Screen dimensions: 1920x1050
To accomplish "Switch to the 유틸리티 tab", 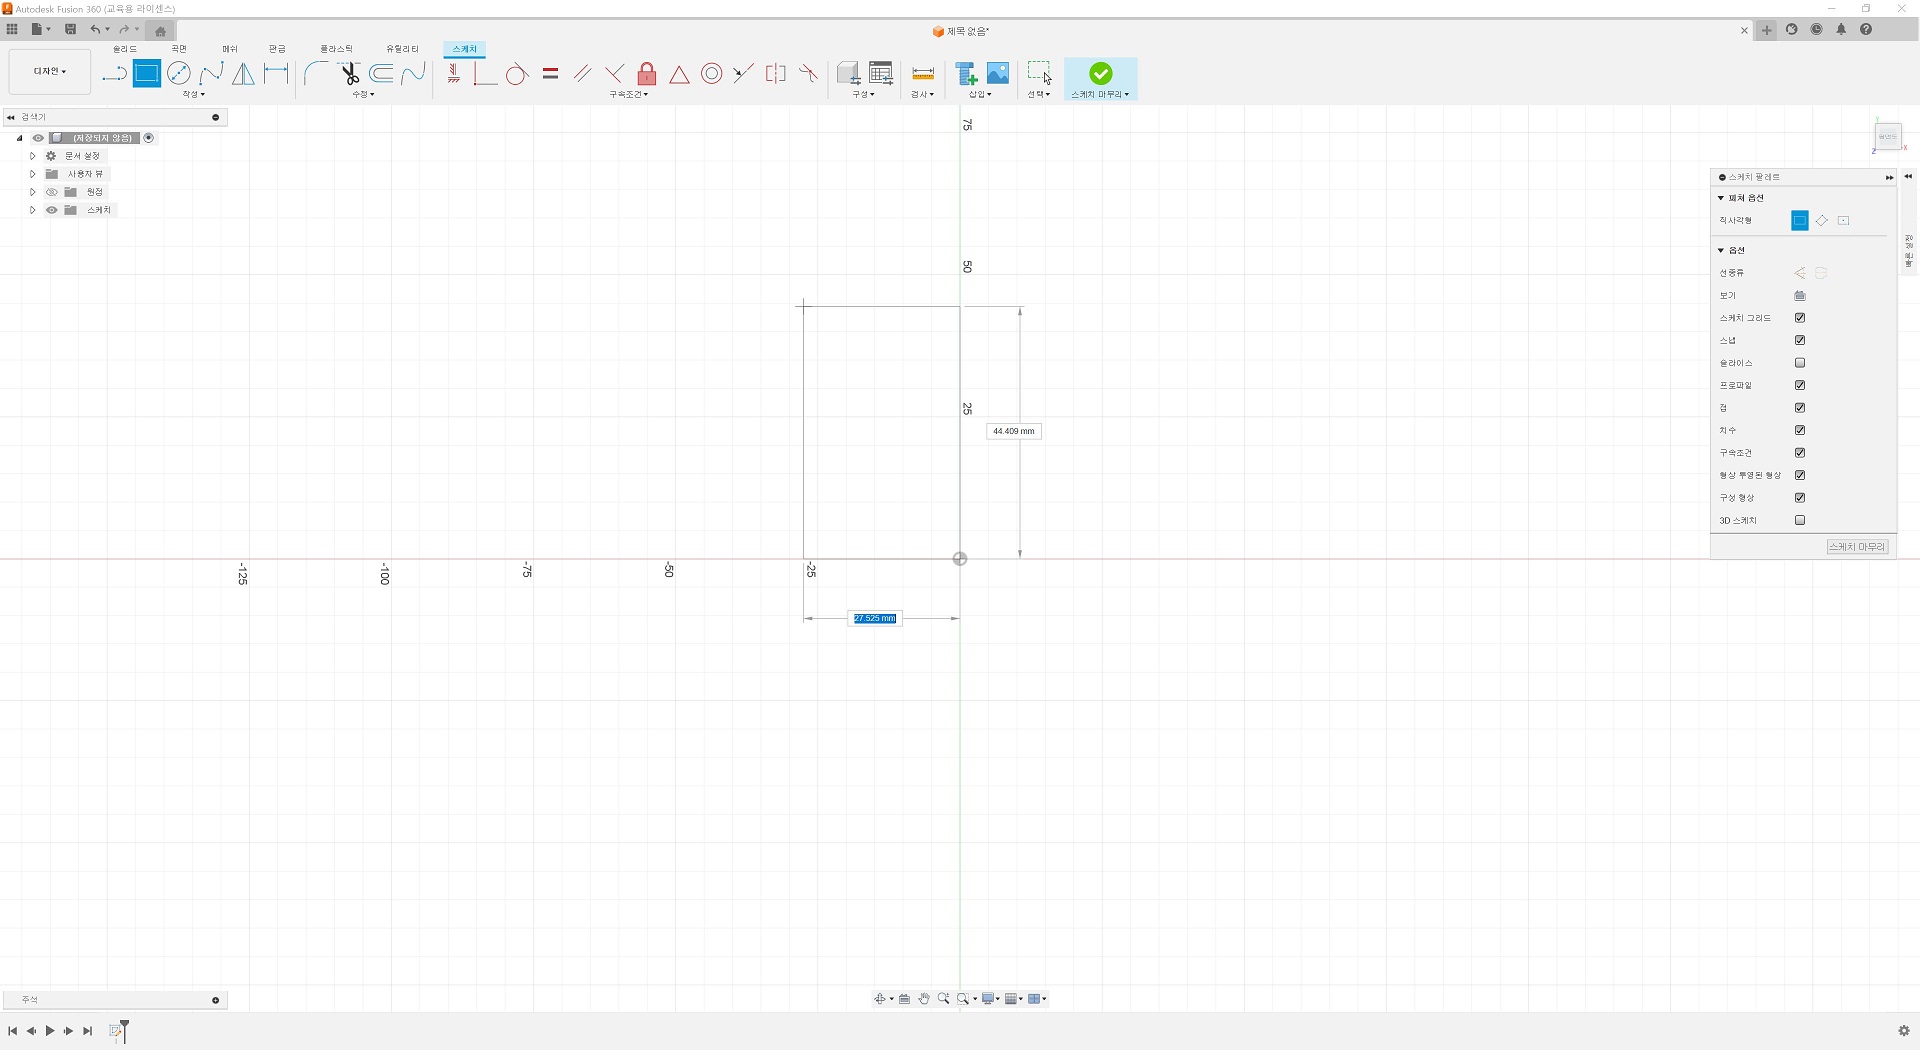I will [403, 49].
